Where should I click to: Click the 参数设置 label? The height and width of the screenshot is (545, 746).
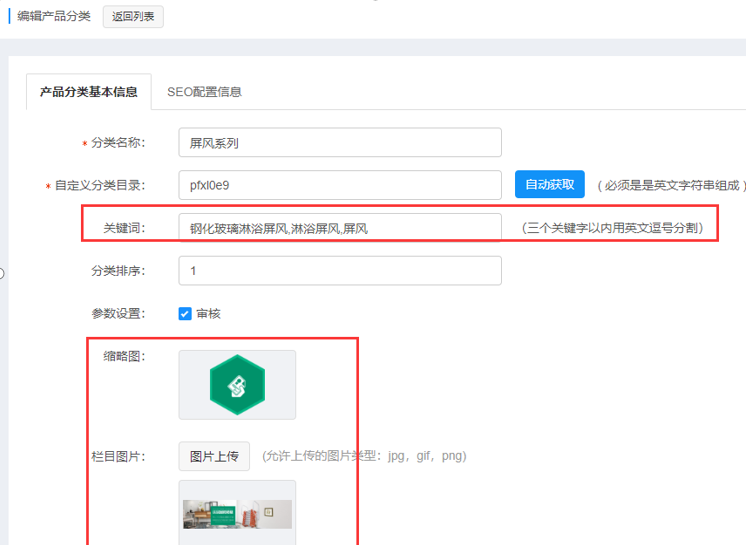[118, 313]
